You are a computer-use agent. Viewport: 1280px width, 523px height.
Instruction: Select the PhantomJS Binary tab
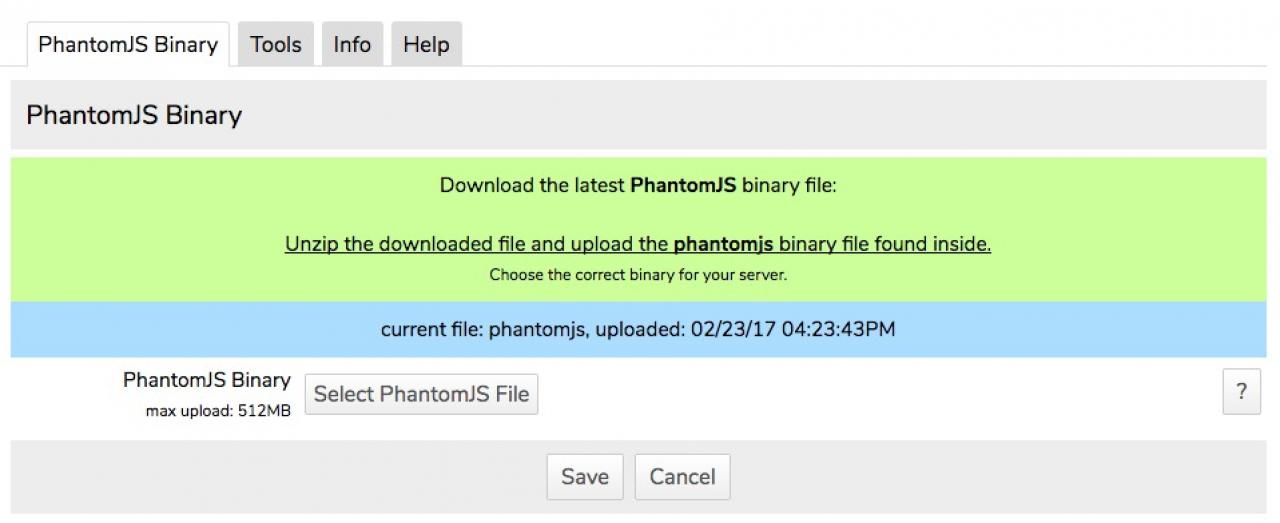[x=128, y=45]
